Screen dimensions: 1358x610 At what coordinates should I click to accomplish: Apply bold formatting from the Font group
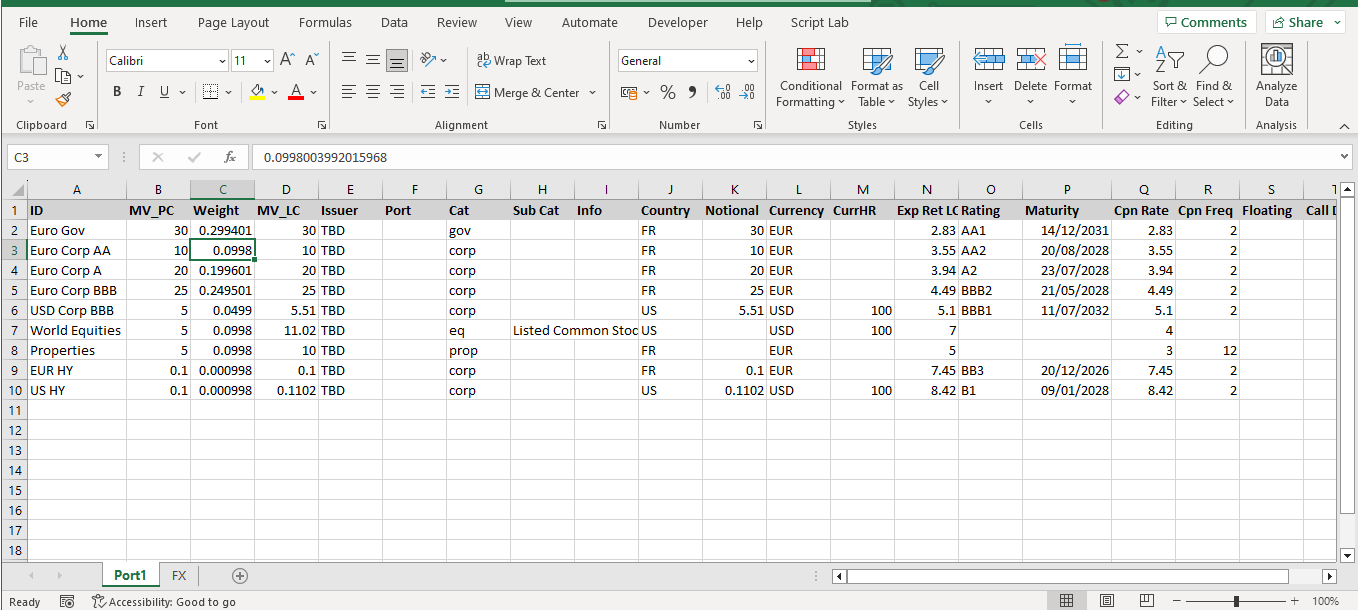[x=116, y=91]
